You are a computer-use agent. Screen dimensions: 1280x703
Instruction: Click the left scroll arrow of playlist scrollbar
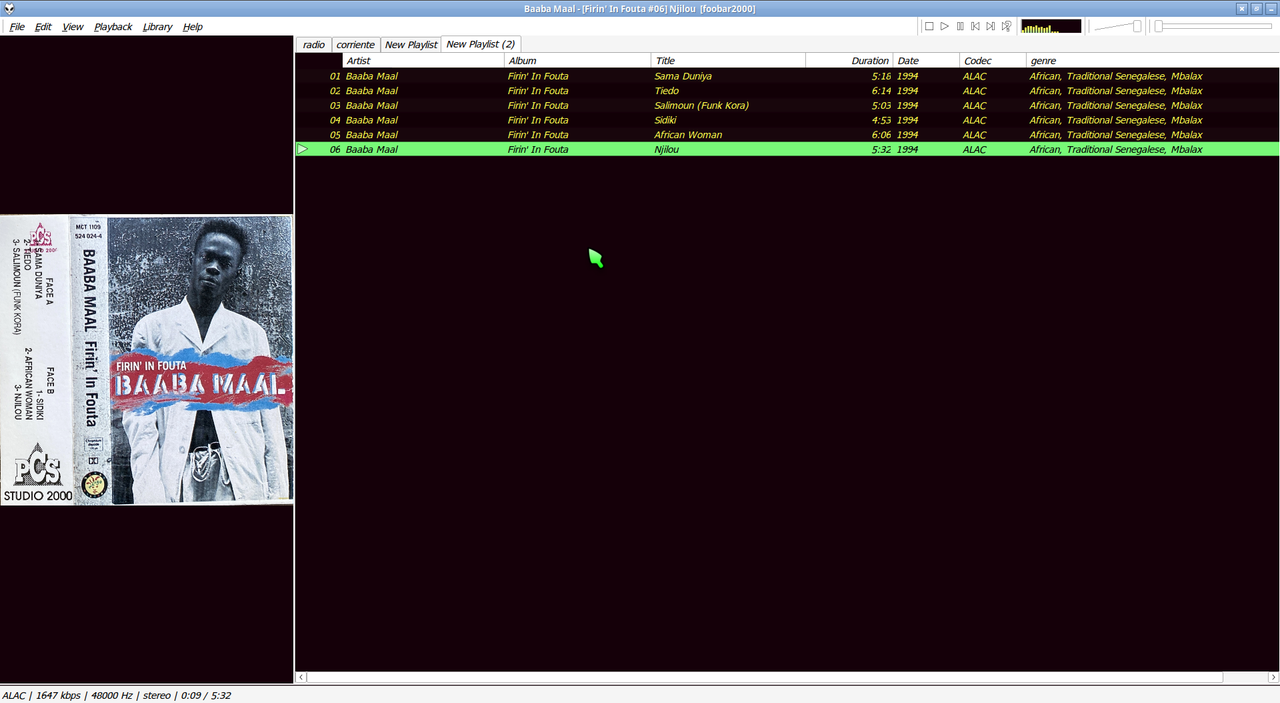[x=301, y=677]
